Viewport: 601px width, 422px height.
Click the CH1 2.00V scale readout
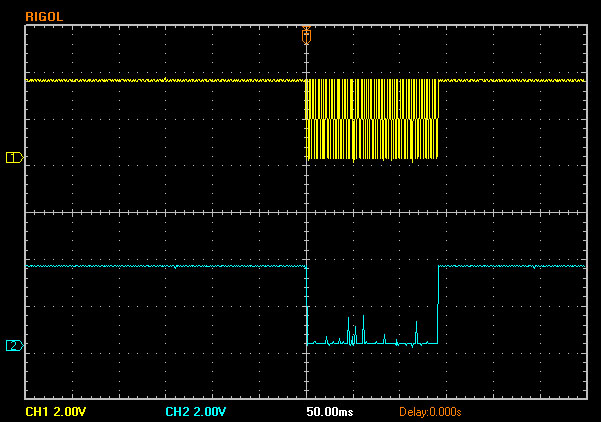(x=55, y=411)
